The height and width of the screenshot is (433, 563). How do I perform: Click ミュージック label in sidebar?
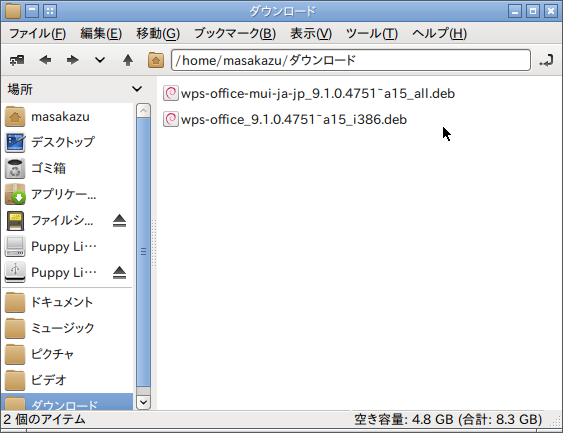click(x=63, y=328)
